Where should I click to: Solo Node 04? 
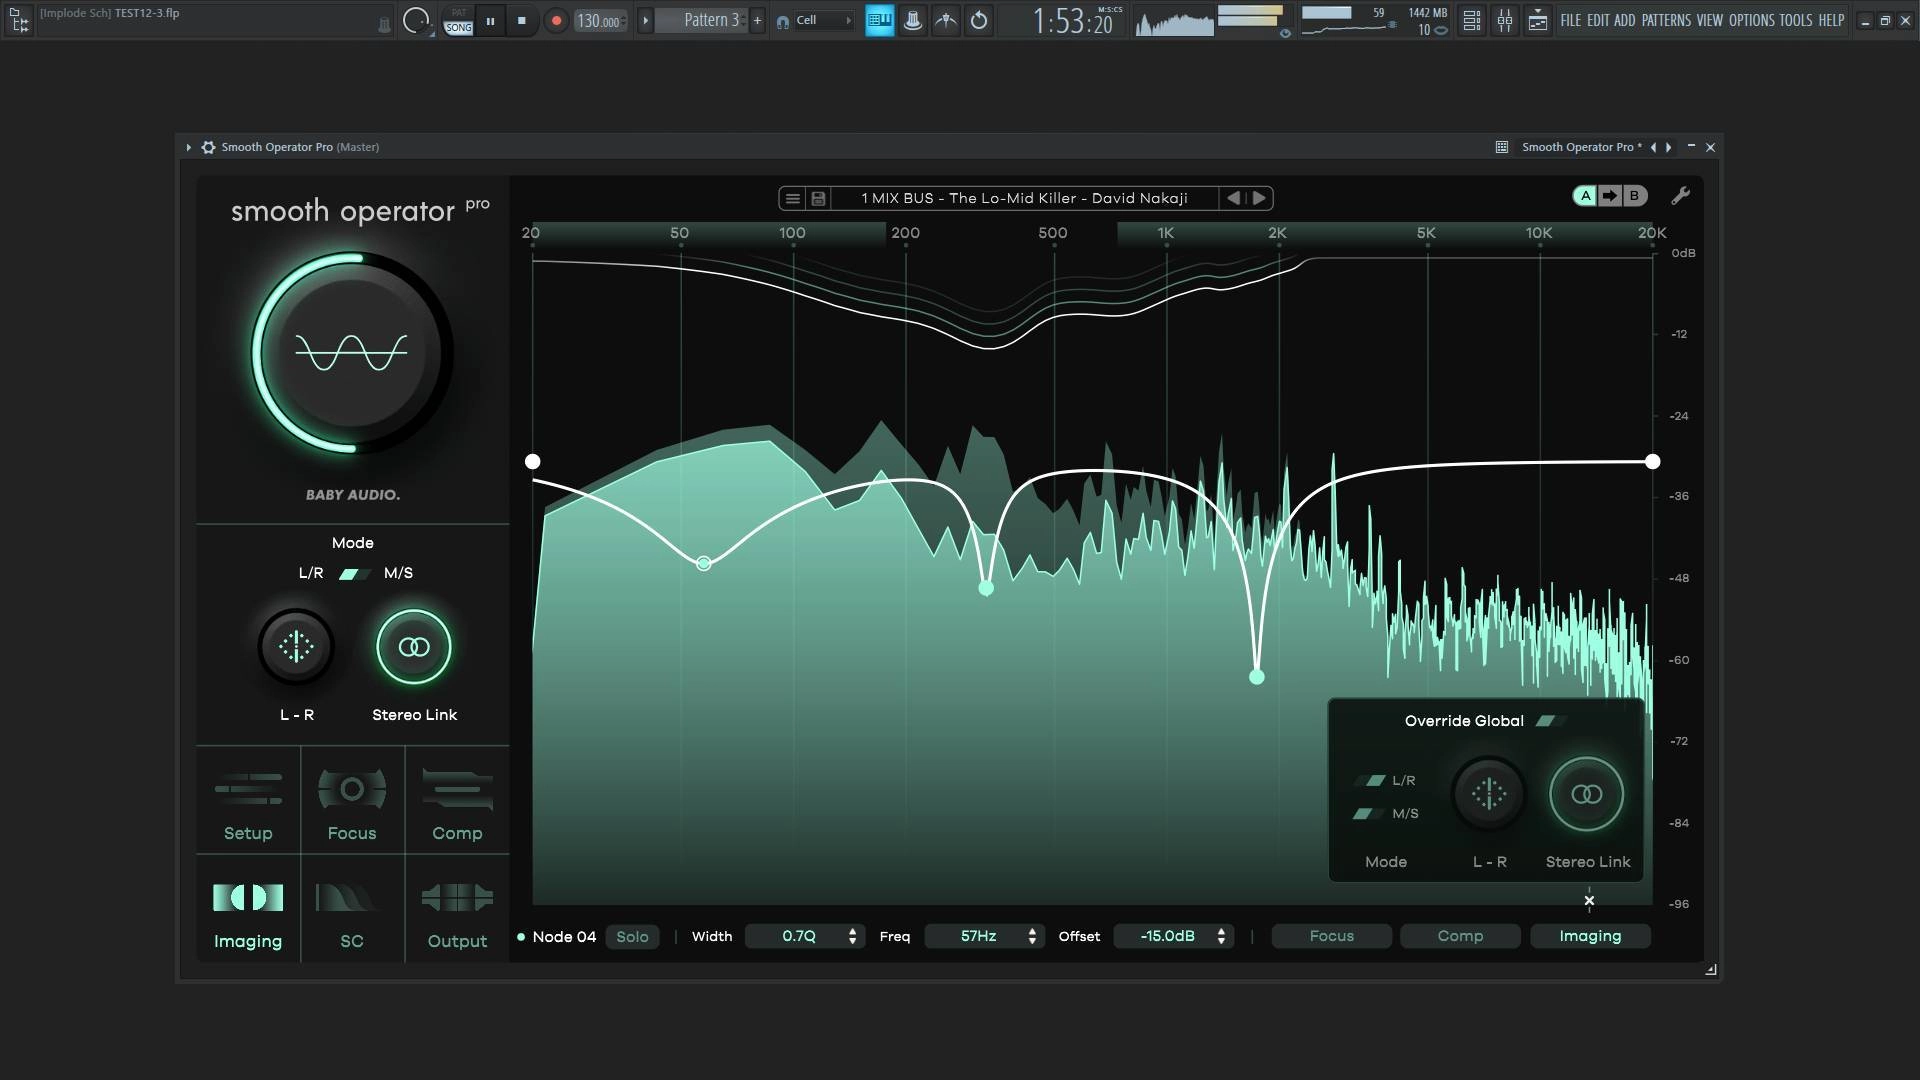point(632,937)
